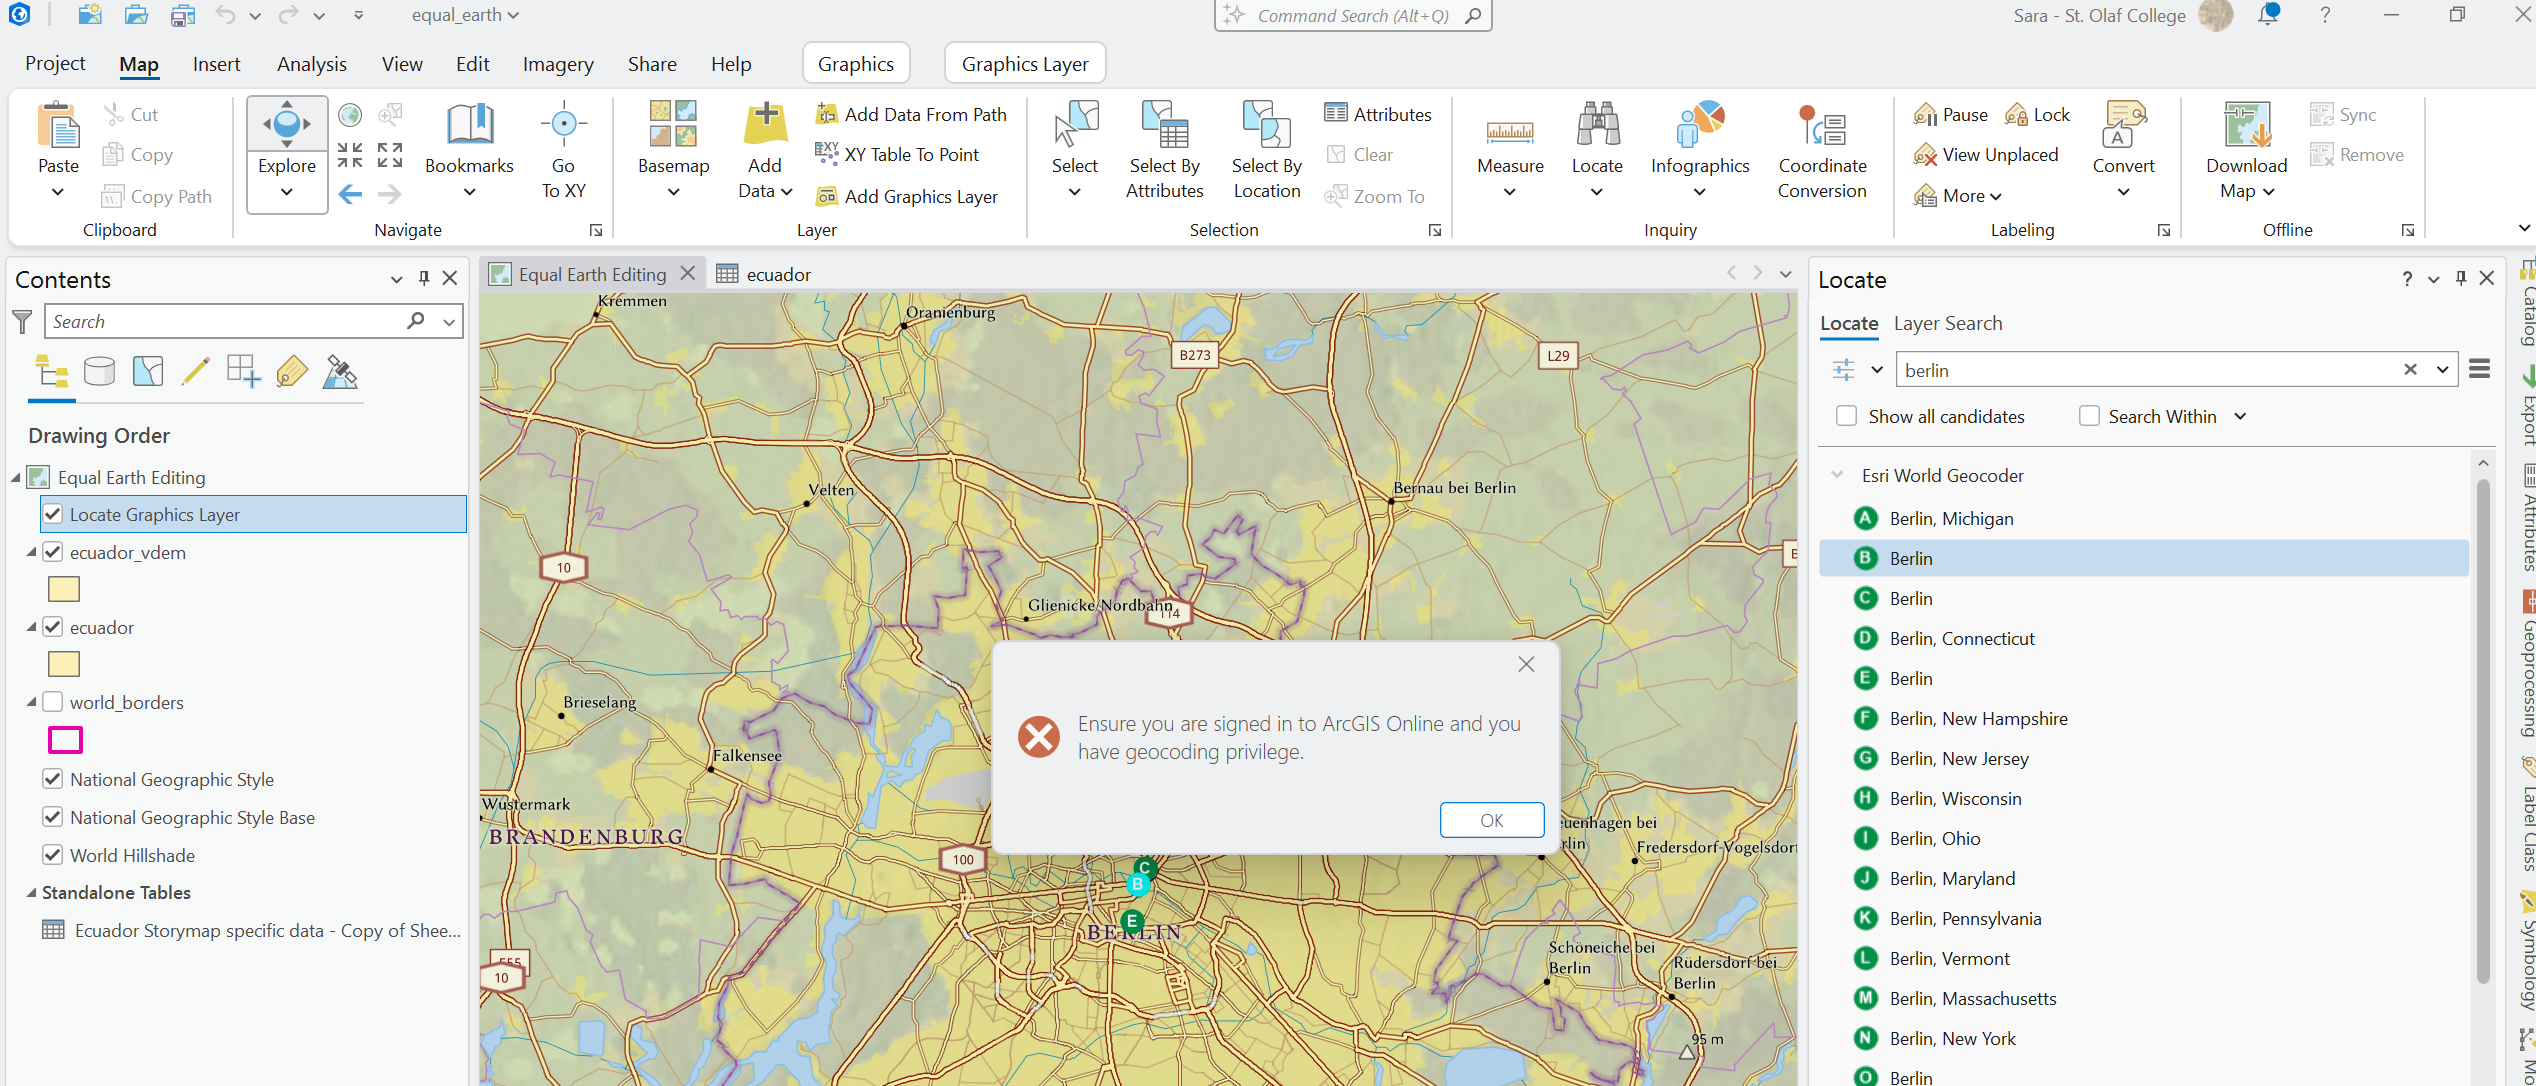
Task: Click the Locate binoculars icon
Action: [1597, 125]
